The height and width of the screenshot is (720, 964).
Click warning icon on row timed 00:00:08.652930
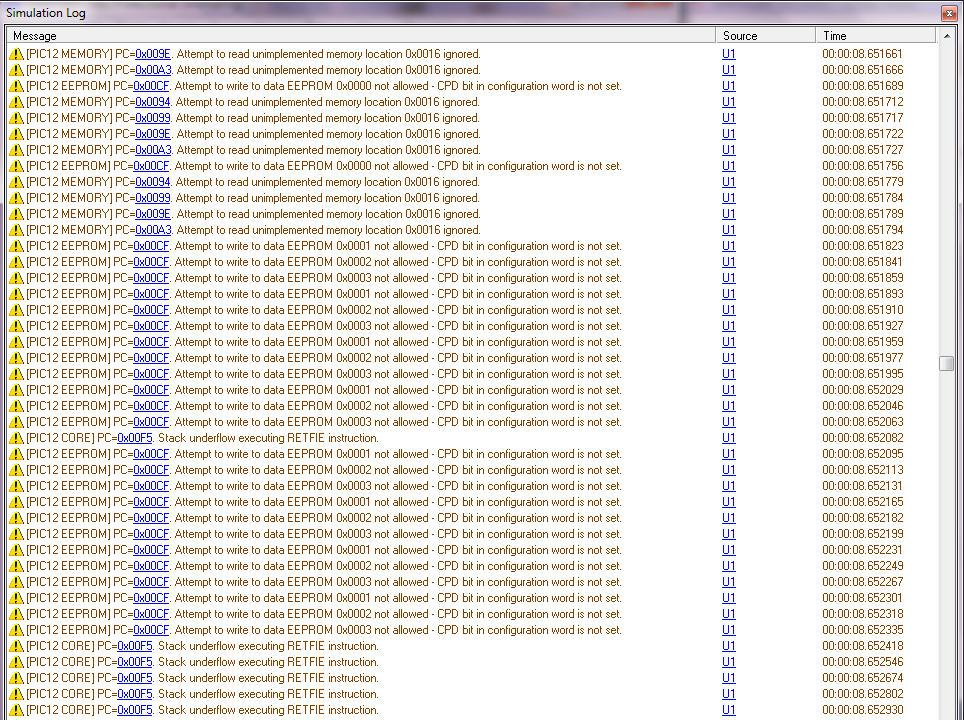(15, 710)
